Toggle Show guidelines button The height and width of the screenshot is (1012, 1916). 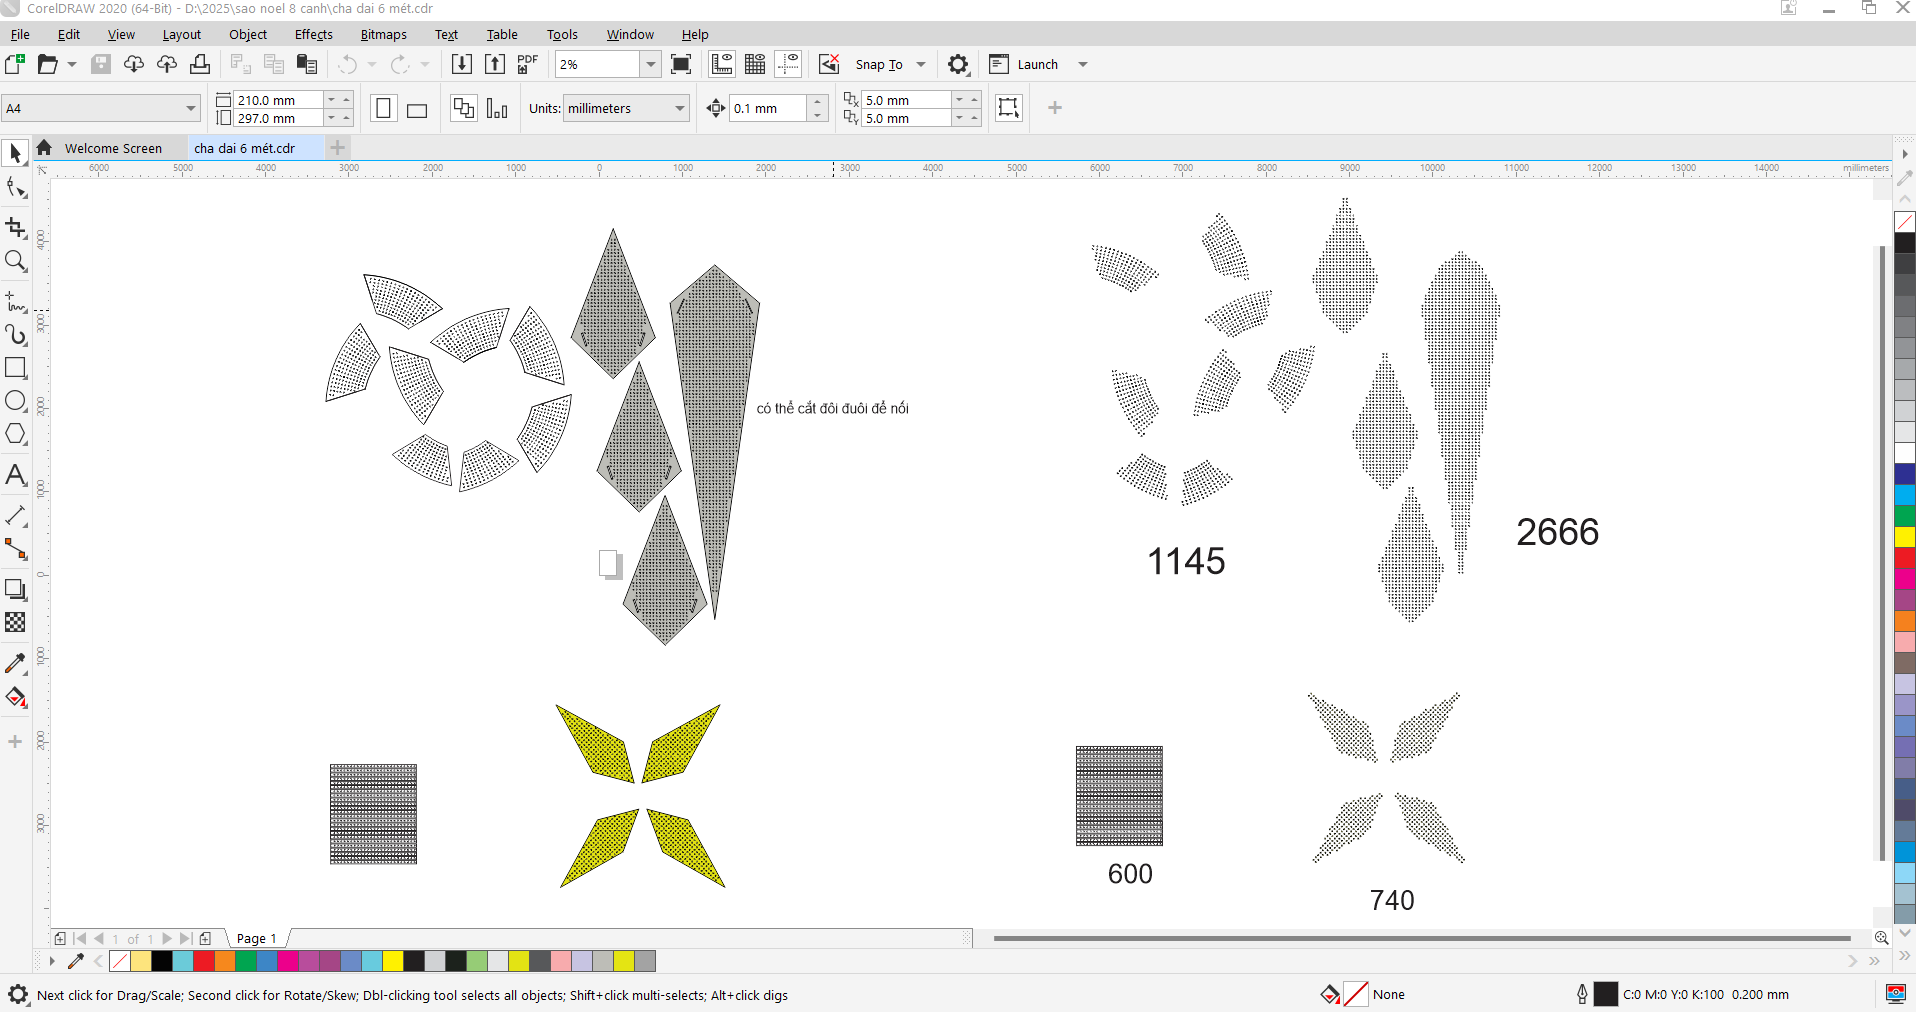tap(789, 64)
